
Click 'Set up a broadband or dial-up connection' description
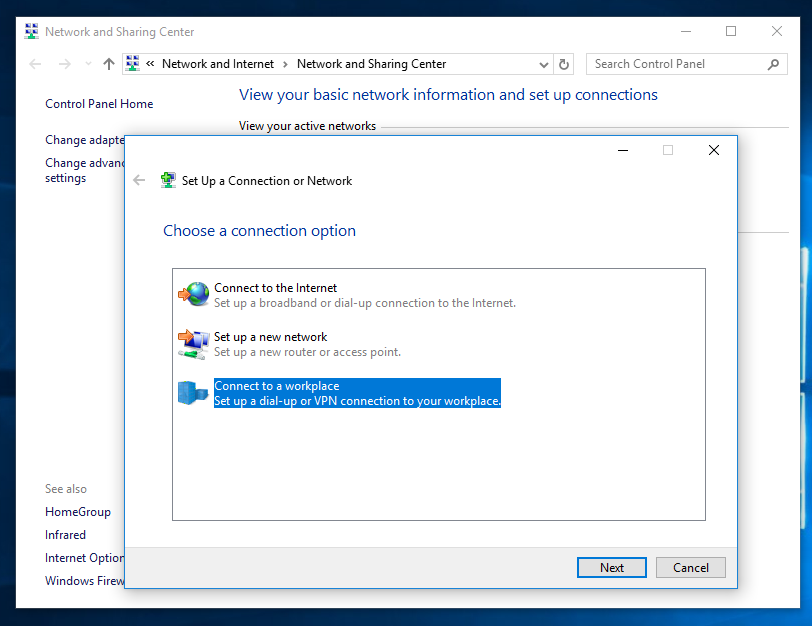click(365, 303)
